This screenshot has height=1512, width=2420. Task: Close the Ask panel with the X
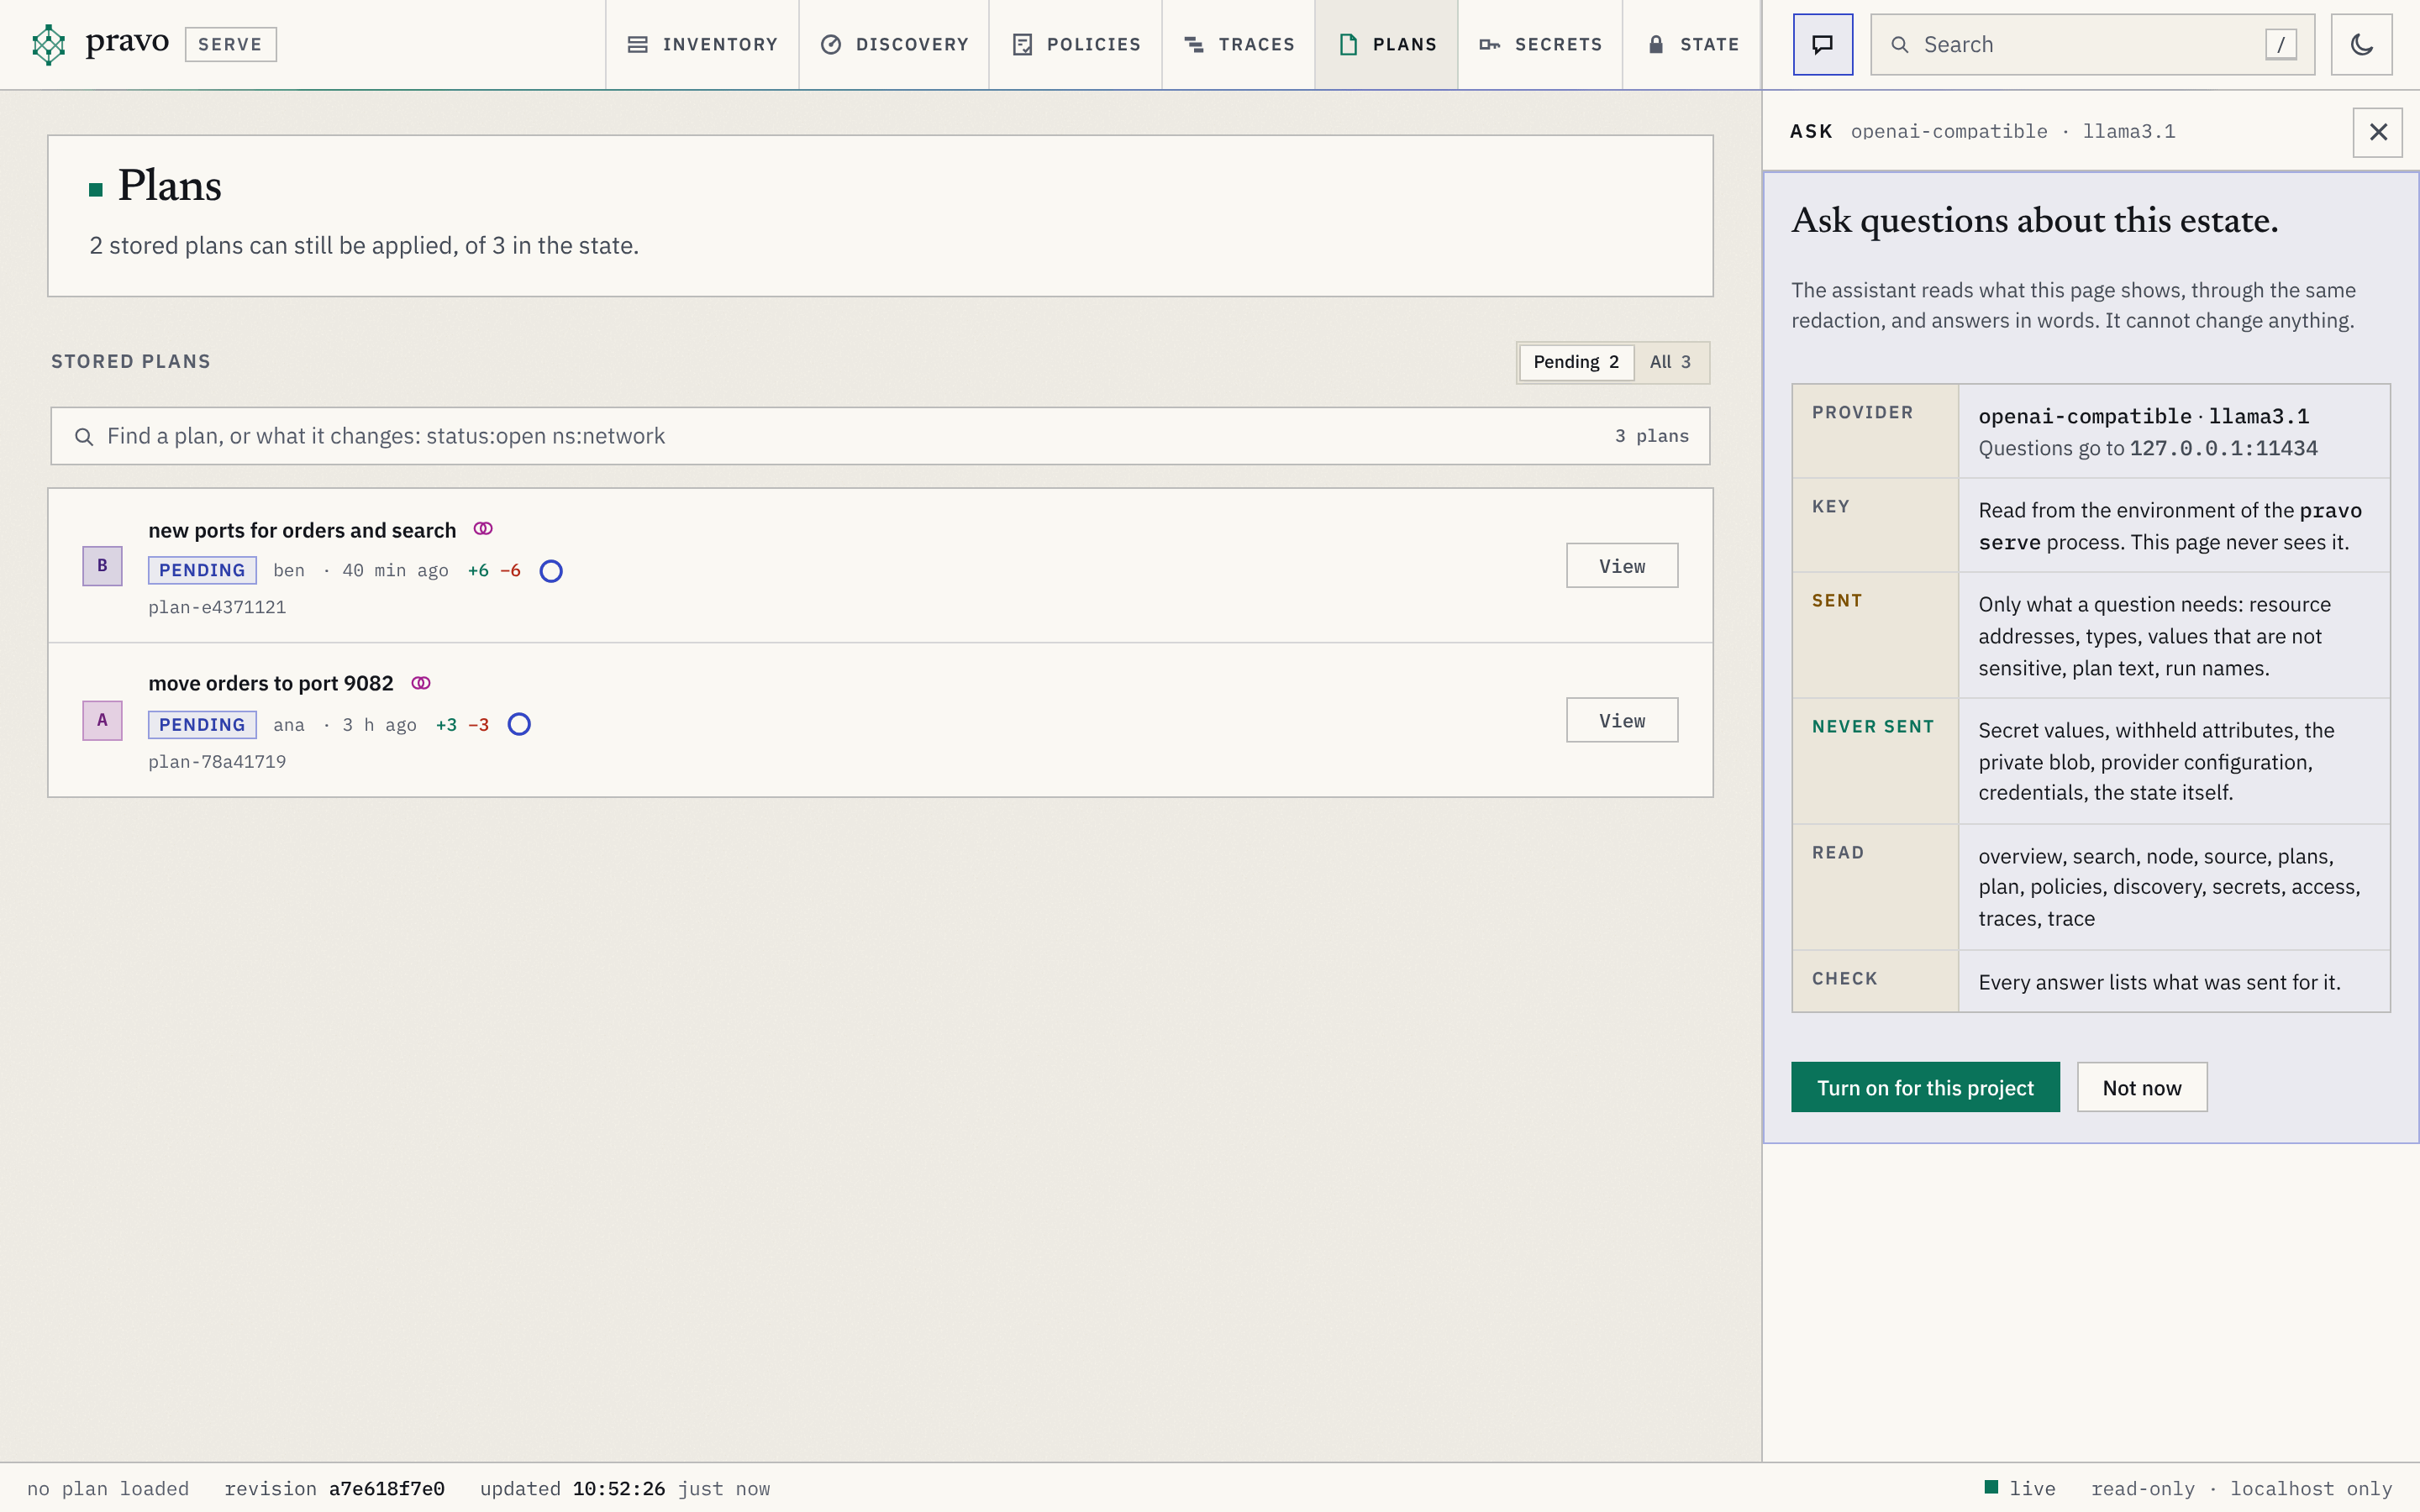[x=2377, y=132]
